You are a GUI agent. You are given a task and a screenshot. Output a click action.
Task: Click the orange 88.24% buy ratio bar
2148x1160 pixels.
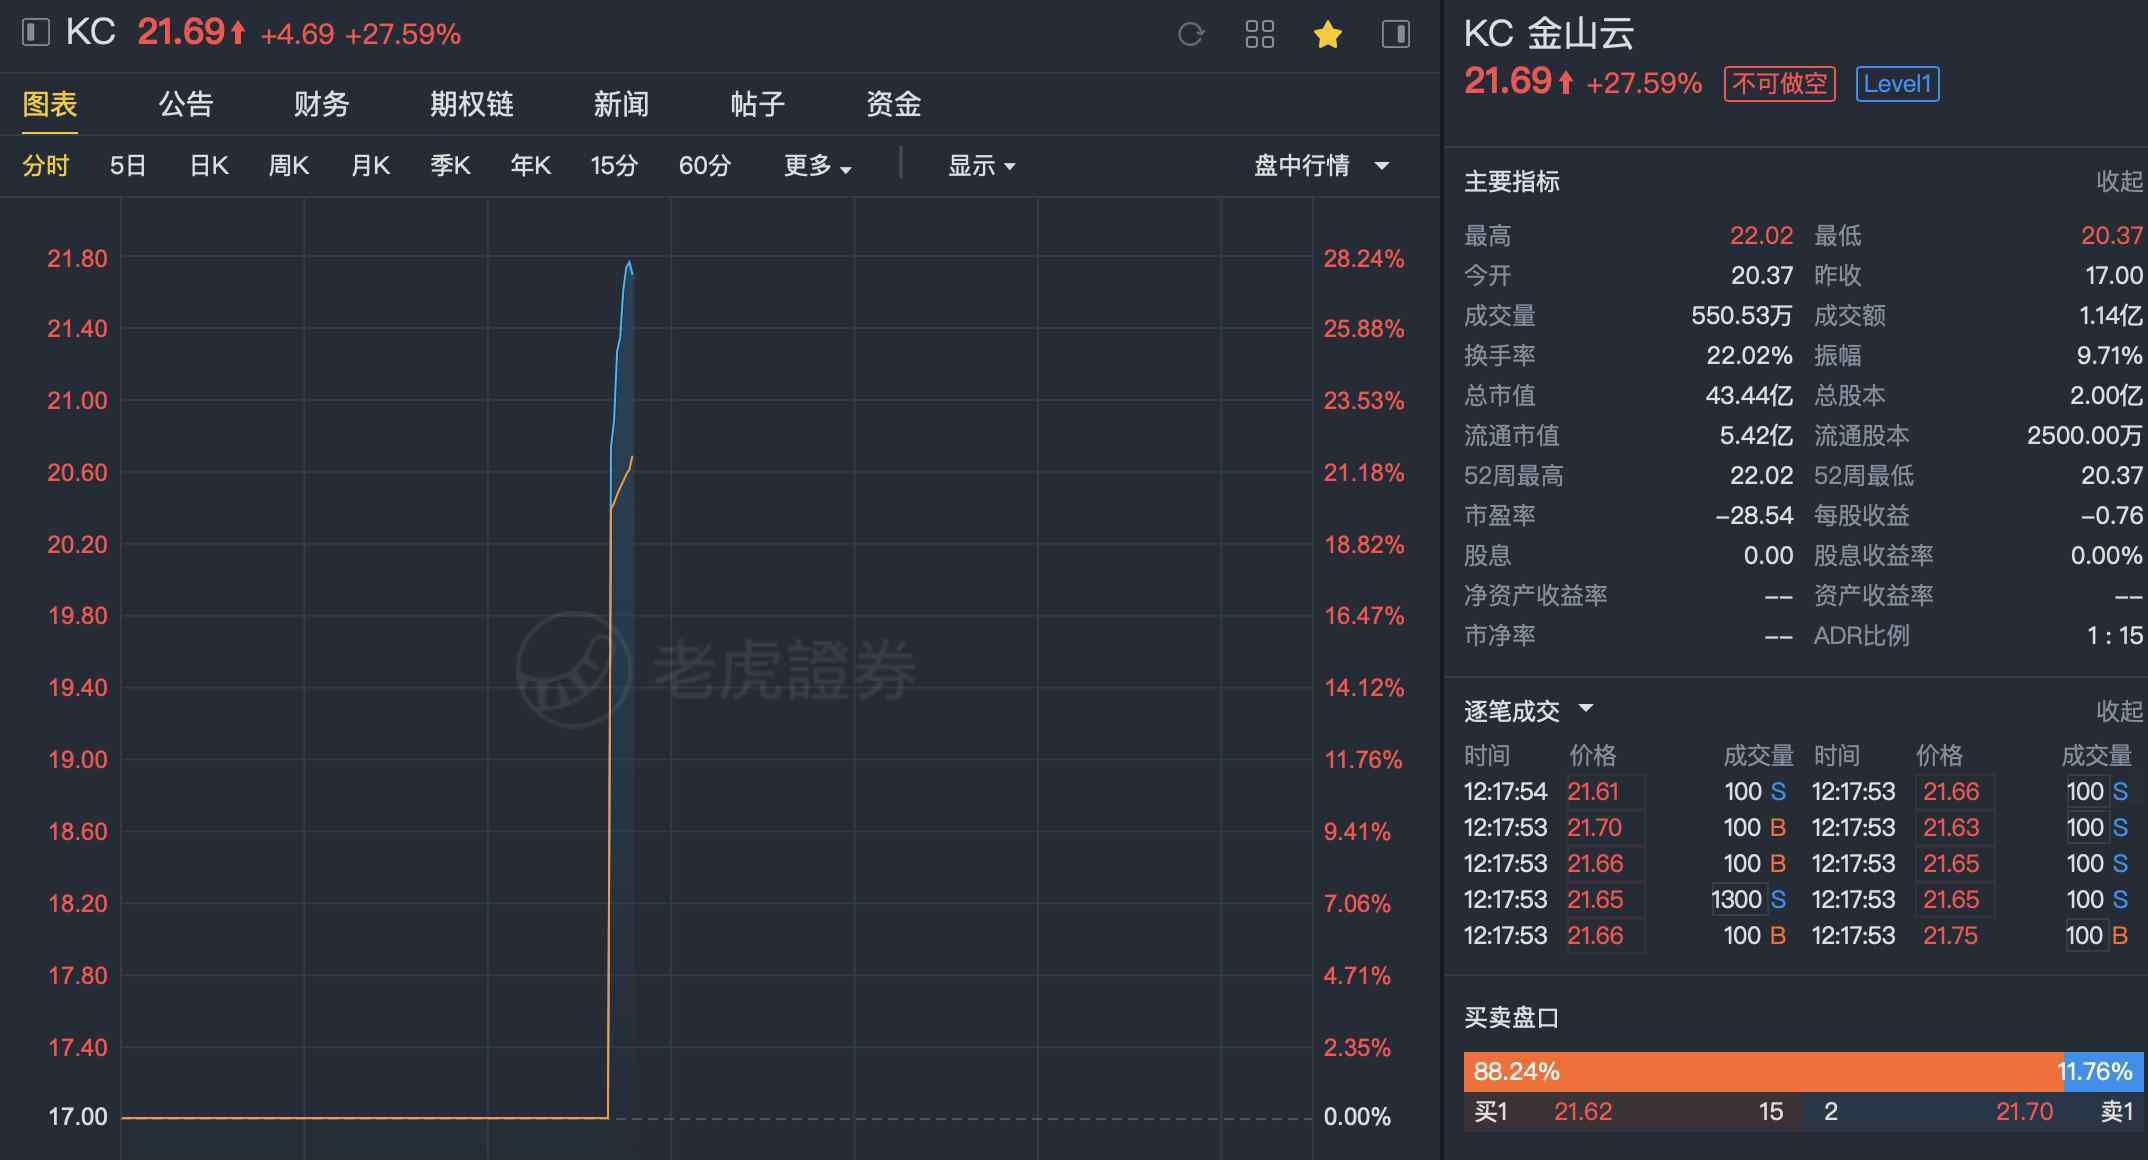[1763, 1072]
